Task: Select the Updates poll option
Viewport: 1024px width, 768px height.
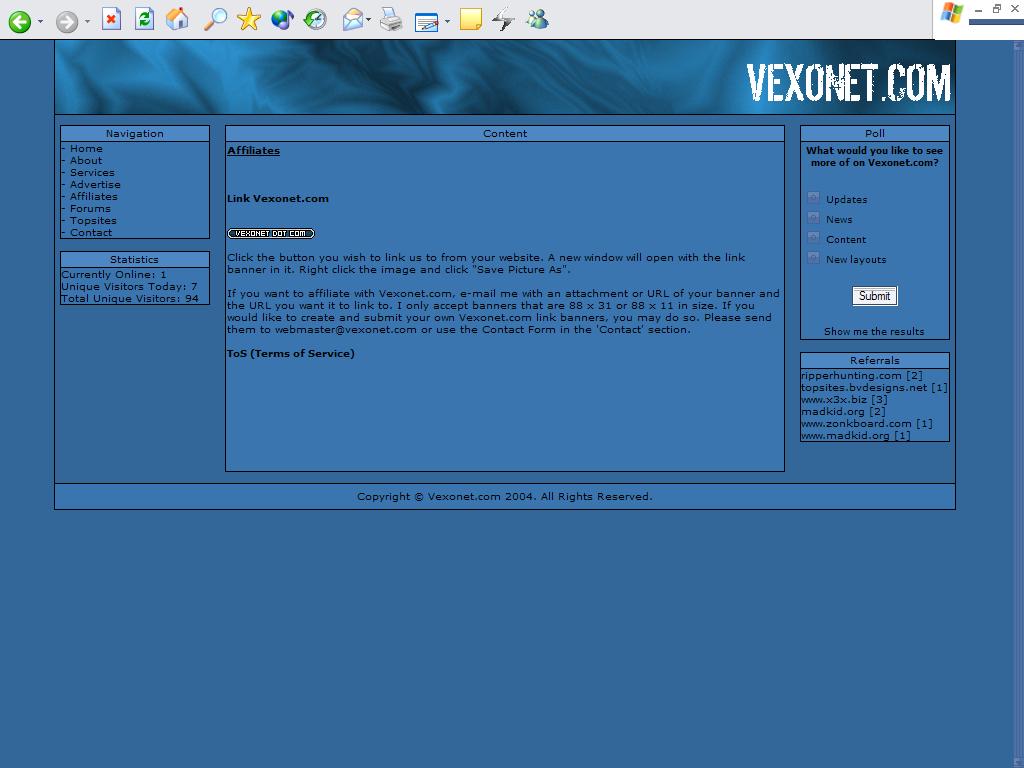Action: (813, 198)
